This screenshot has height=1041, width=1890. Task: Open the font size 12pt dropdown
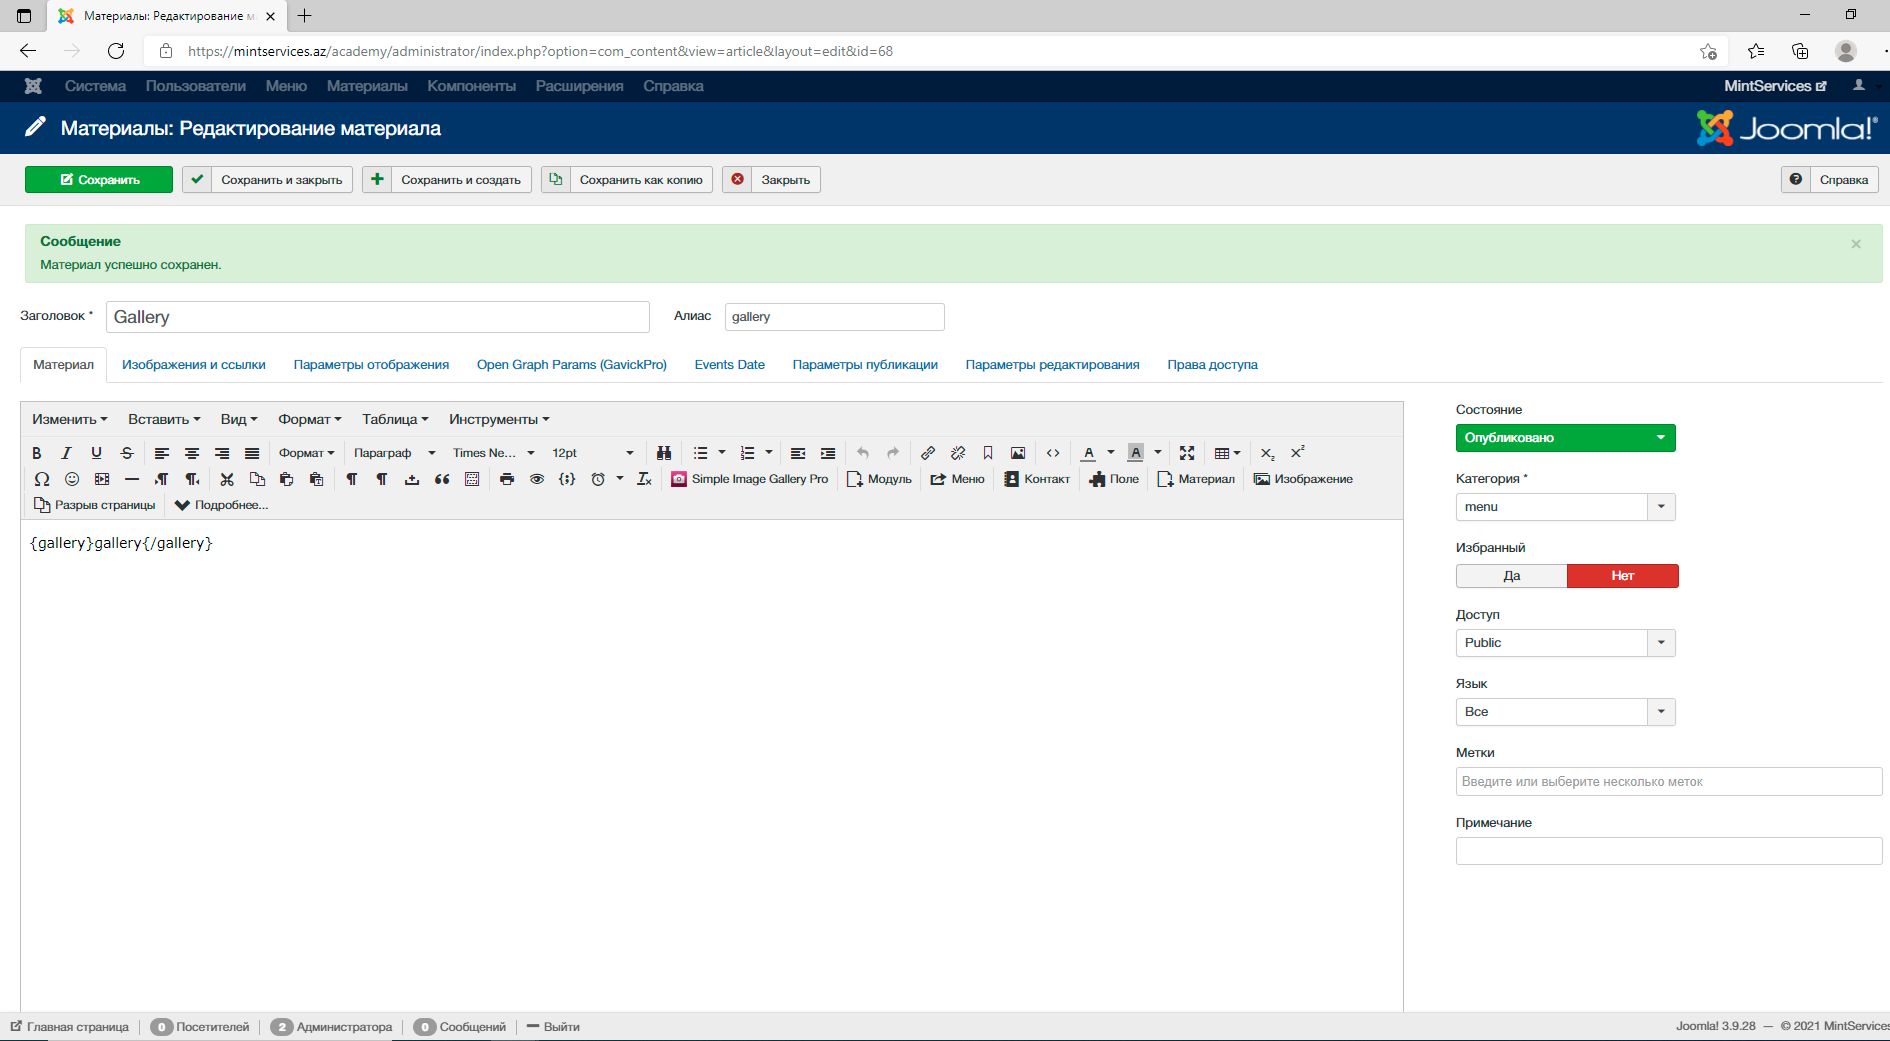click(593, 453)
